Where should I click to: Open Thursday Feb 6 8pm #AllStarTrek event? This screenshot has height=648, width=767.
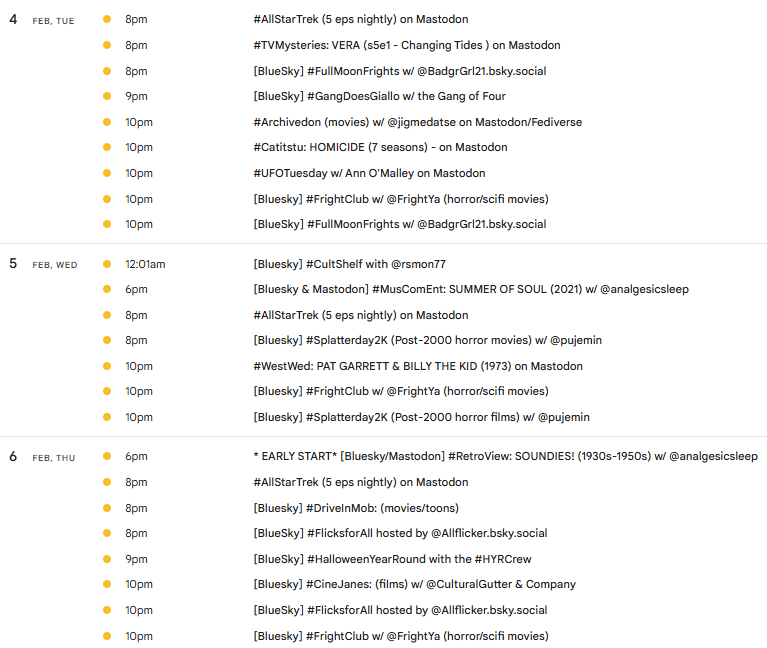pyautogui.click(x=361, y=482)
